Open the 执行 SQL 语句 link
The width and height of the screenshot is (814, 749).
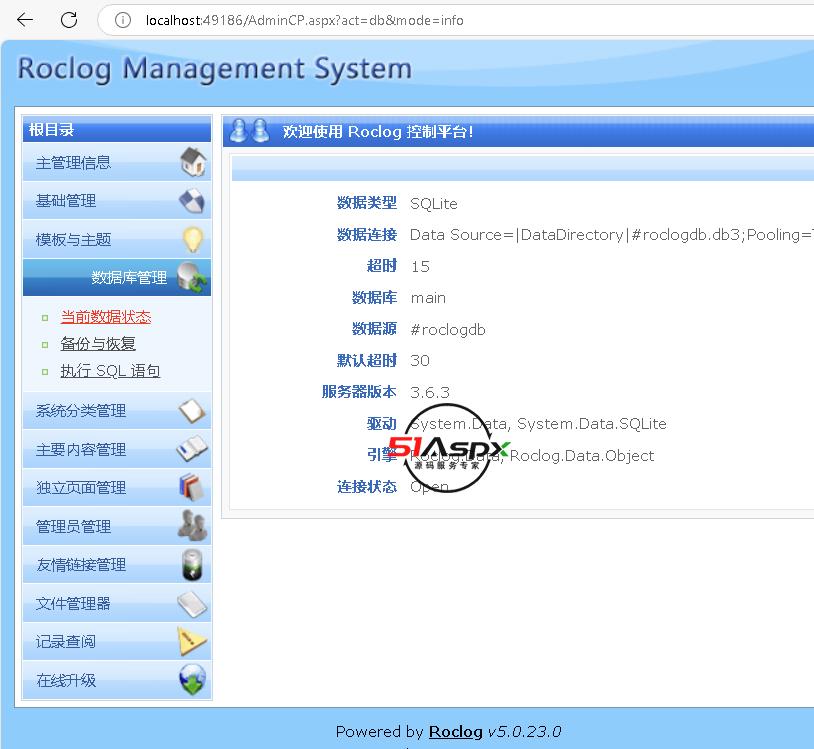[x=110, y=371]
